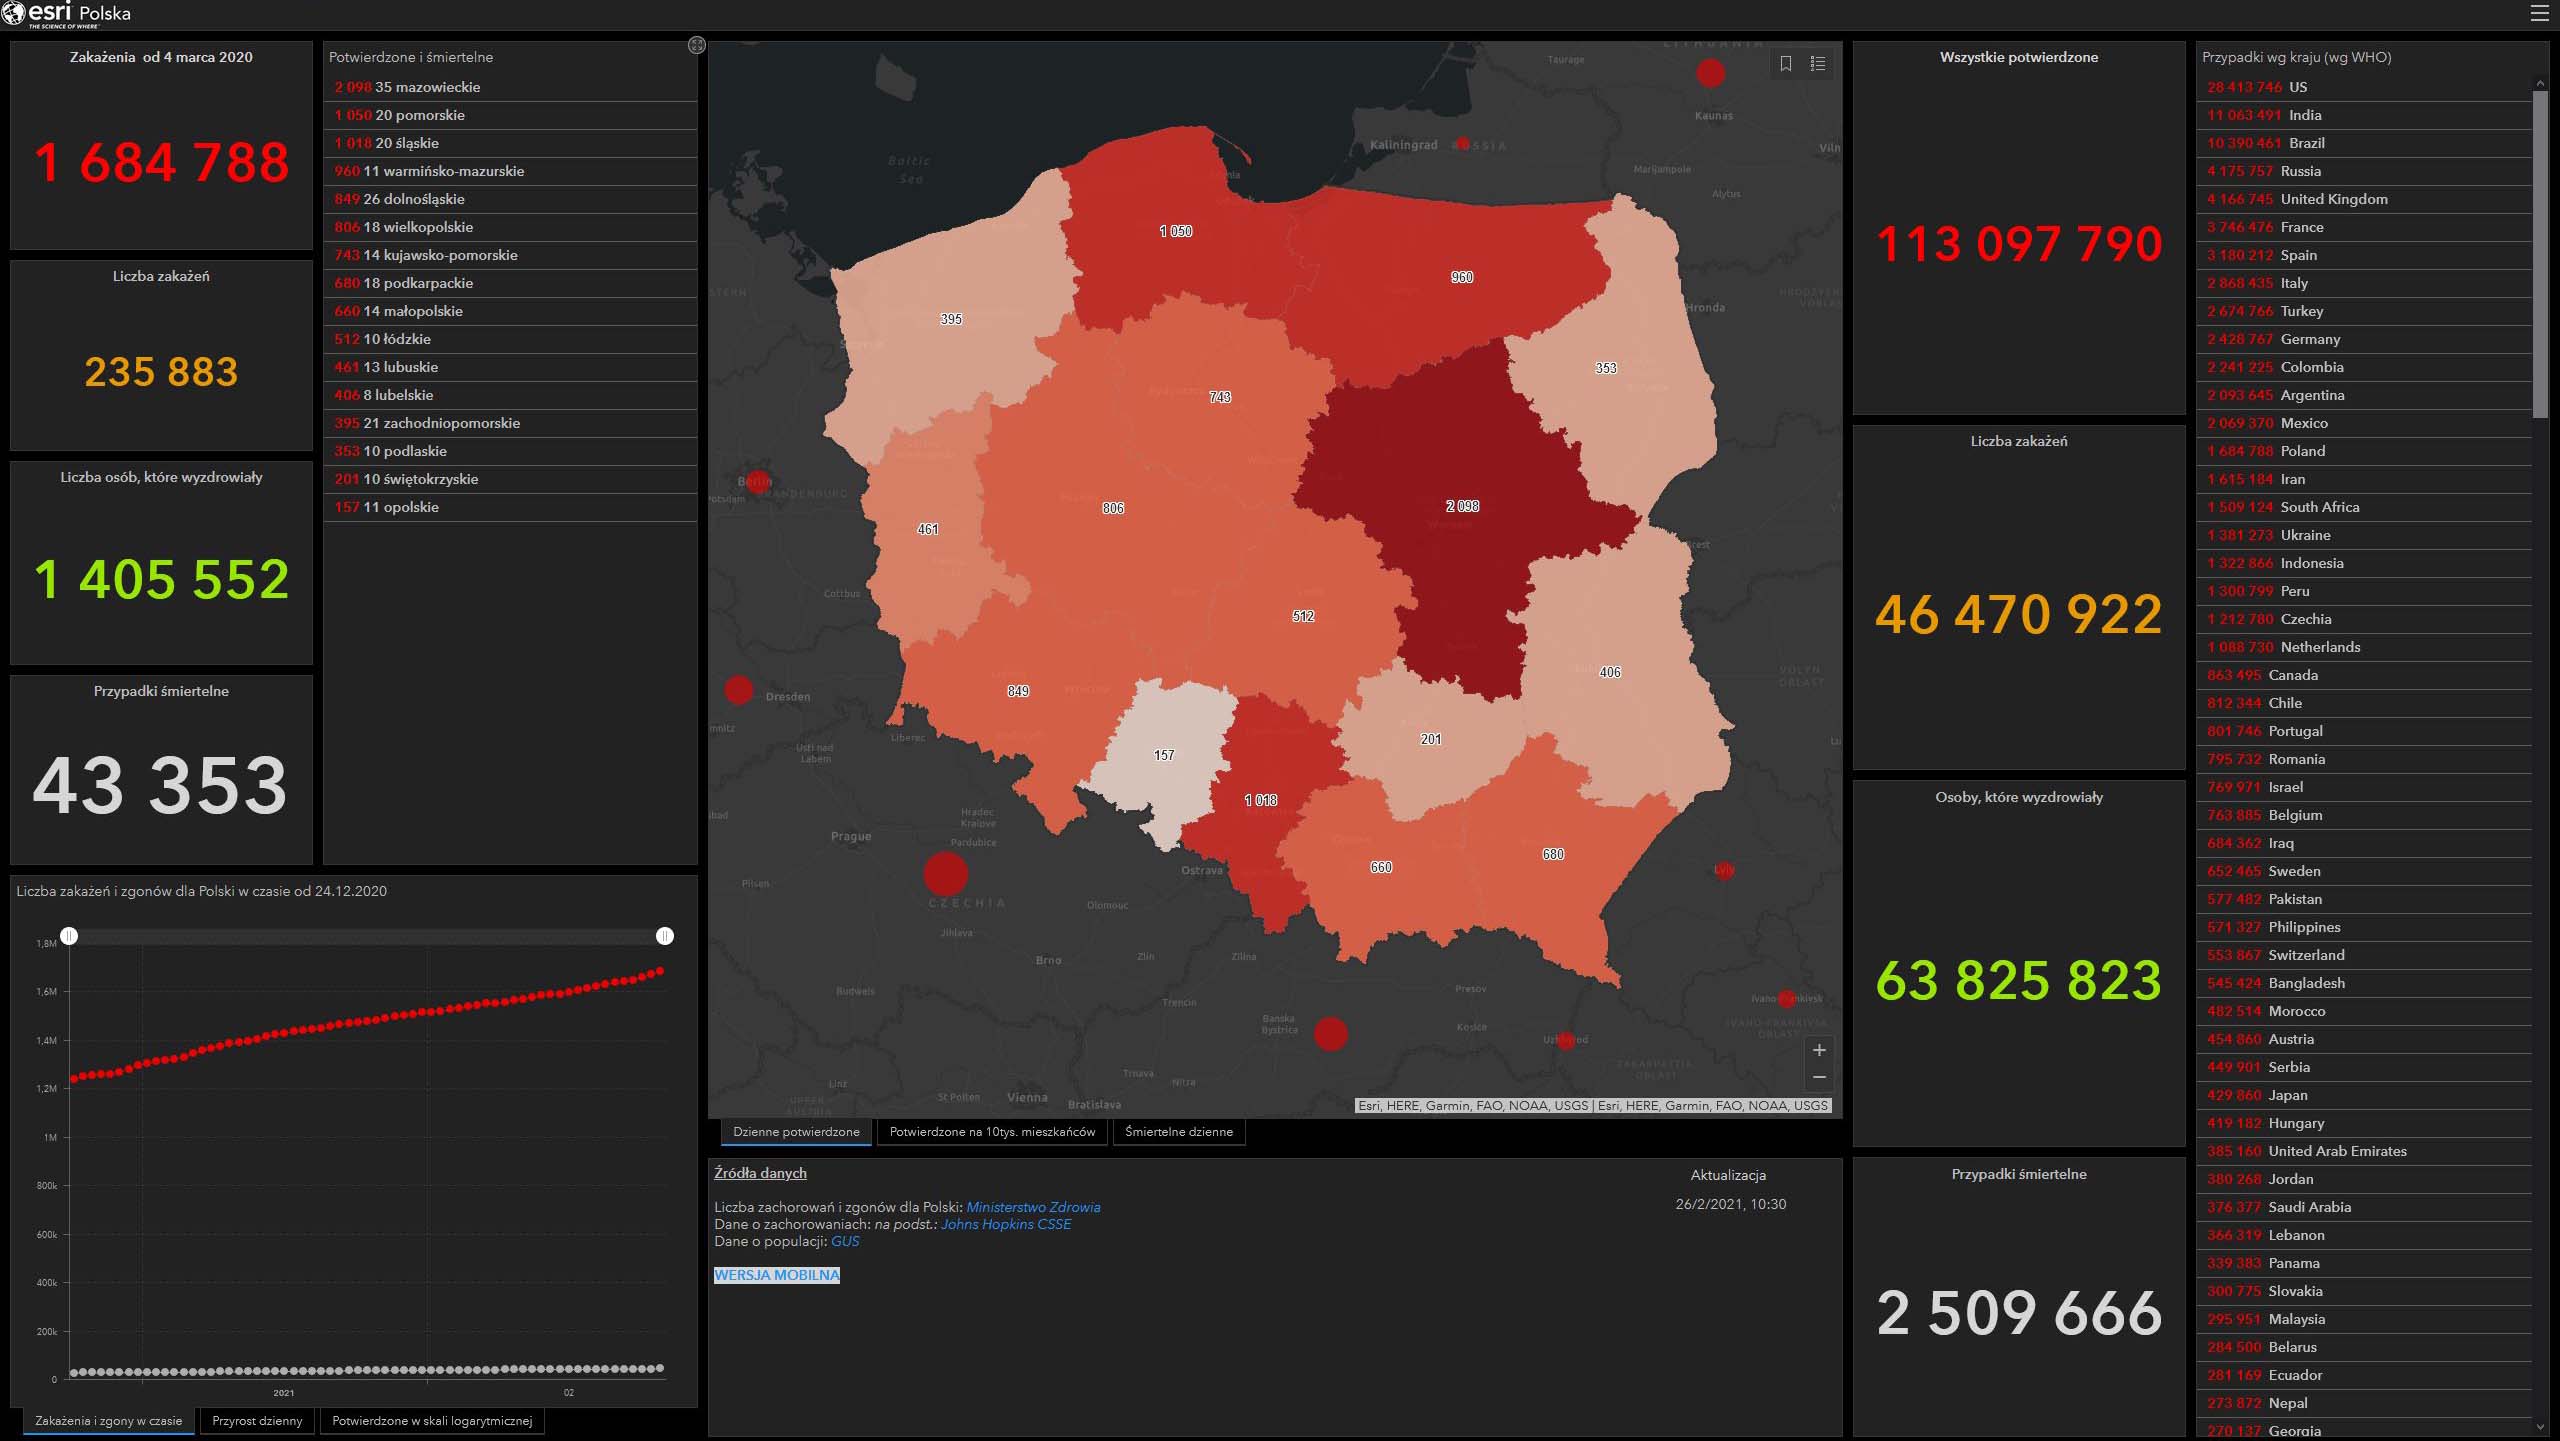This screenshot has width=2560, height=1441.
Task: Switch to Potwierdzone na 10tys. mieszkańców tab
Action: 992,1132
